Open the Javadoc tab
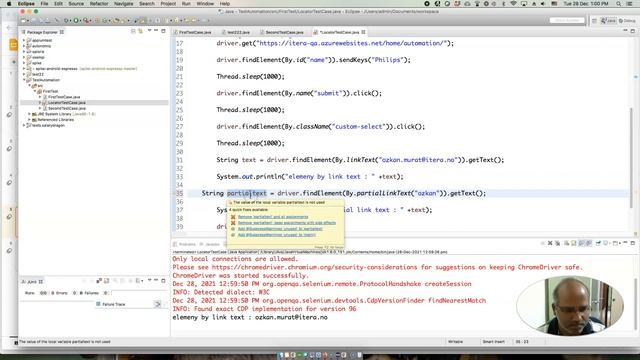Viewport: 640px width, 360px height. click(x=210, y=244)
